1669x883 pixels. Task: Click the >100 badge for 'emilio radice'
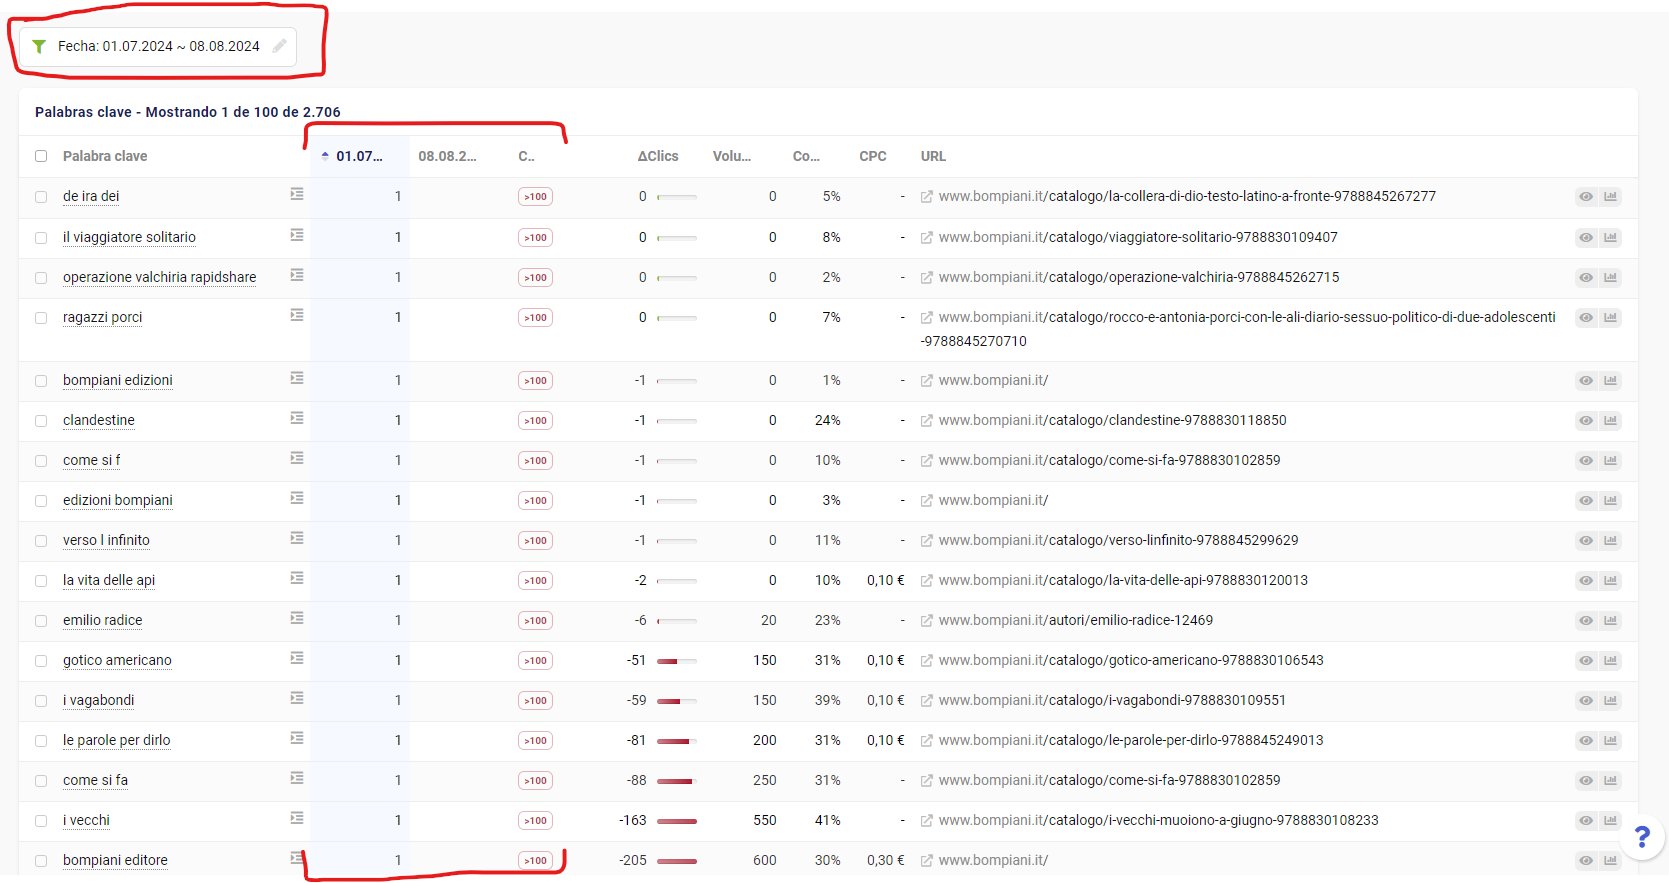point(535,620)
